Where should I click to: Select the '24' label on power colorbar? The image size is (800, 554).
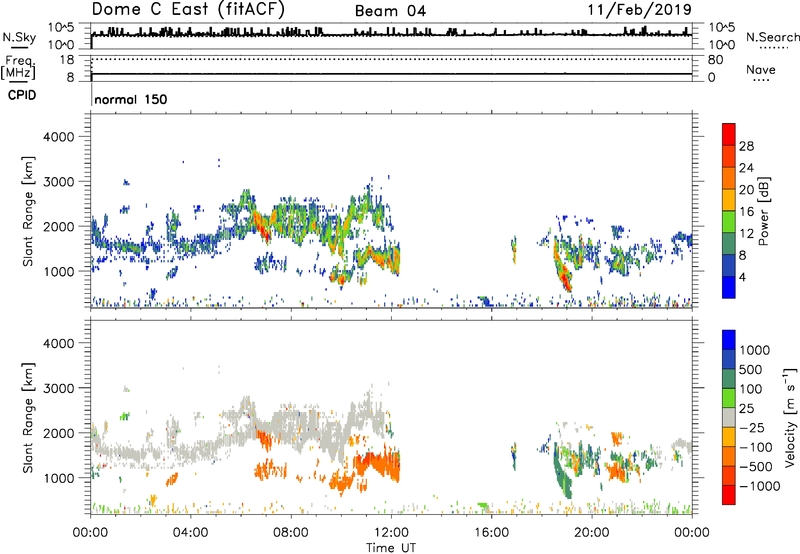746,168
